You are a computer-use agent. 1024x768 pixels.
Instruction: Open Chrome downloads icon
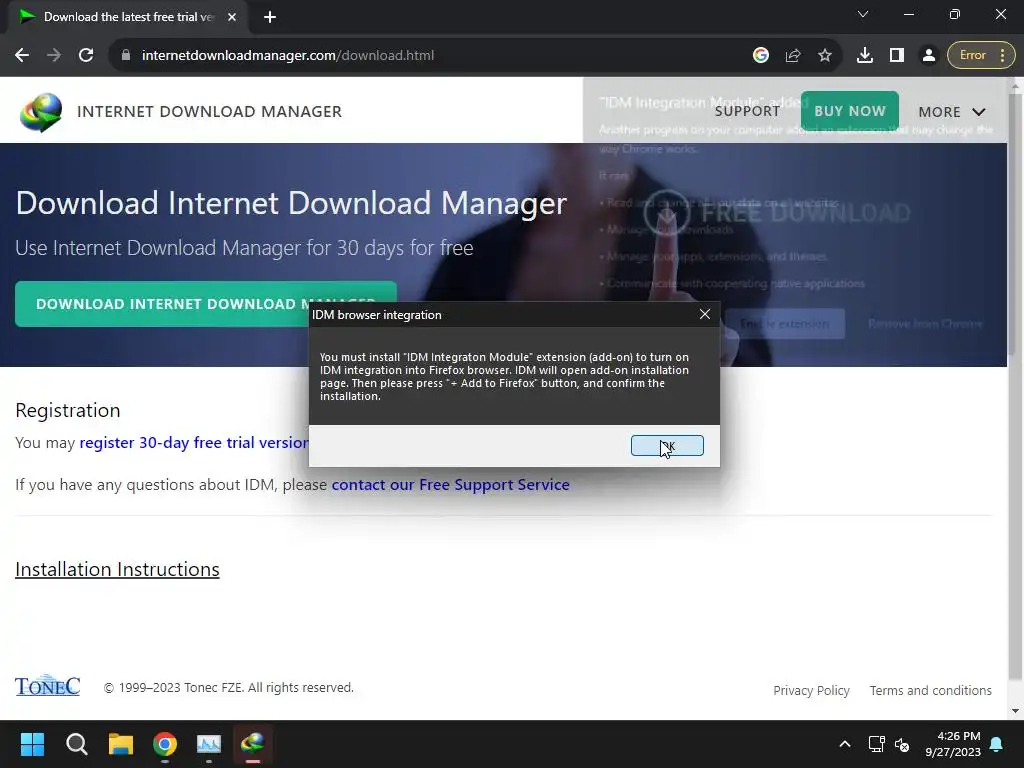coord(865,56)
